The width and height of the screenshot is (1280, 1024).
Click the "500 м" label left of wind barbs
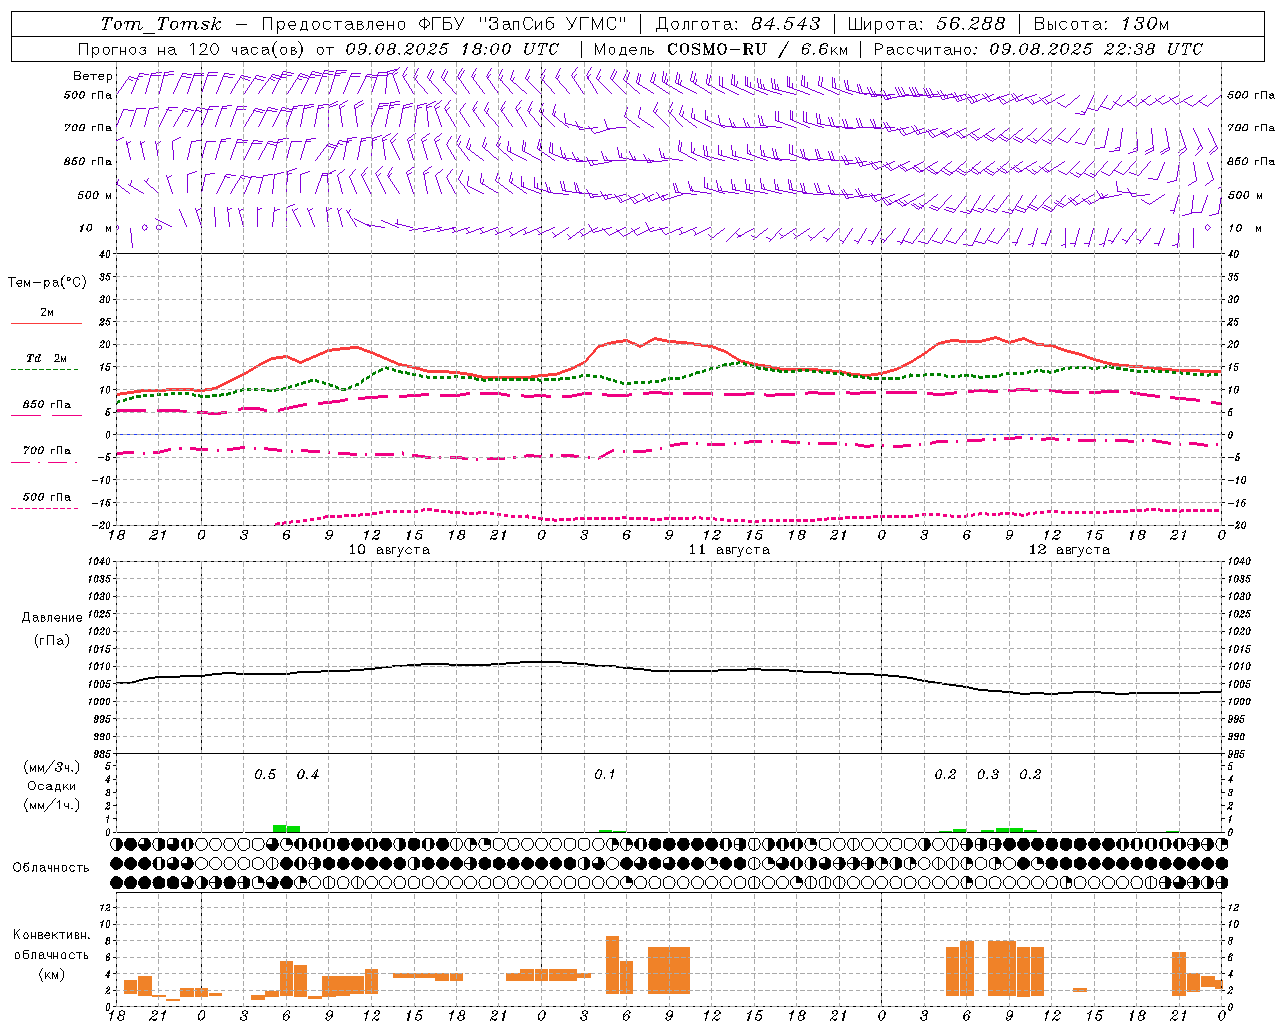click(95, 195)
